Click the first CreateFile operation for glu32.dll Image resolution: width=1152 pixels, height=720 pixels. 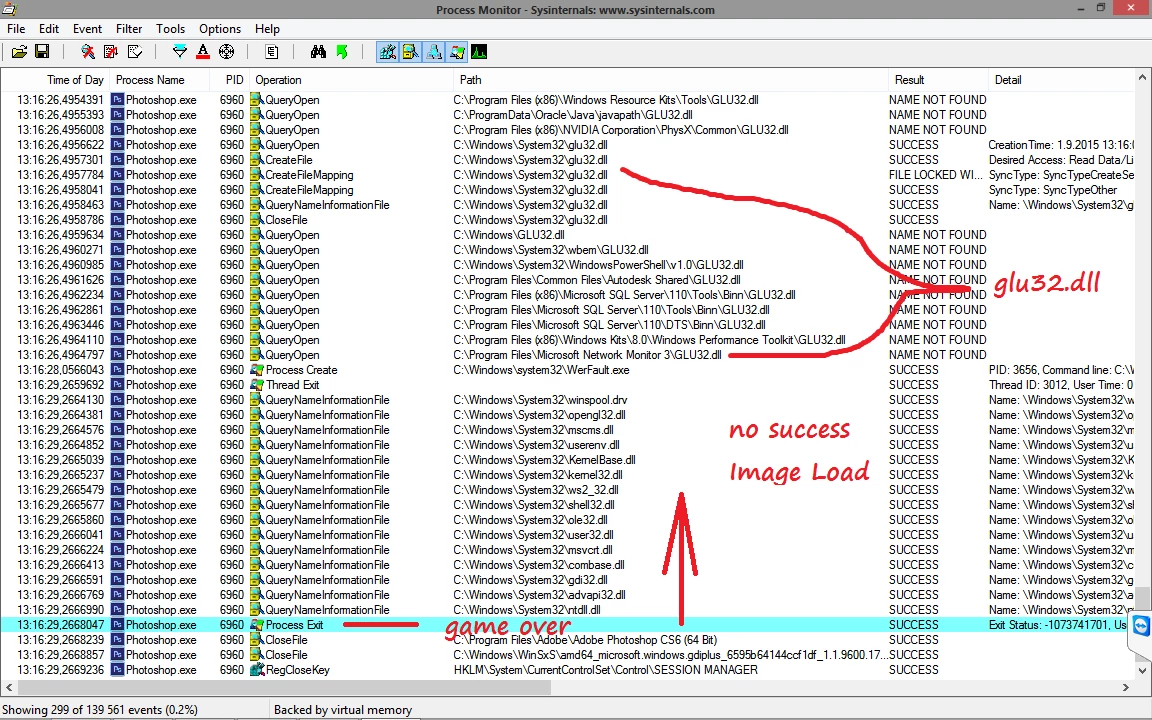click(x=289, y=159)
